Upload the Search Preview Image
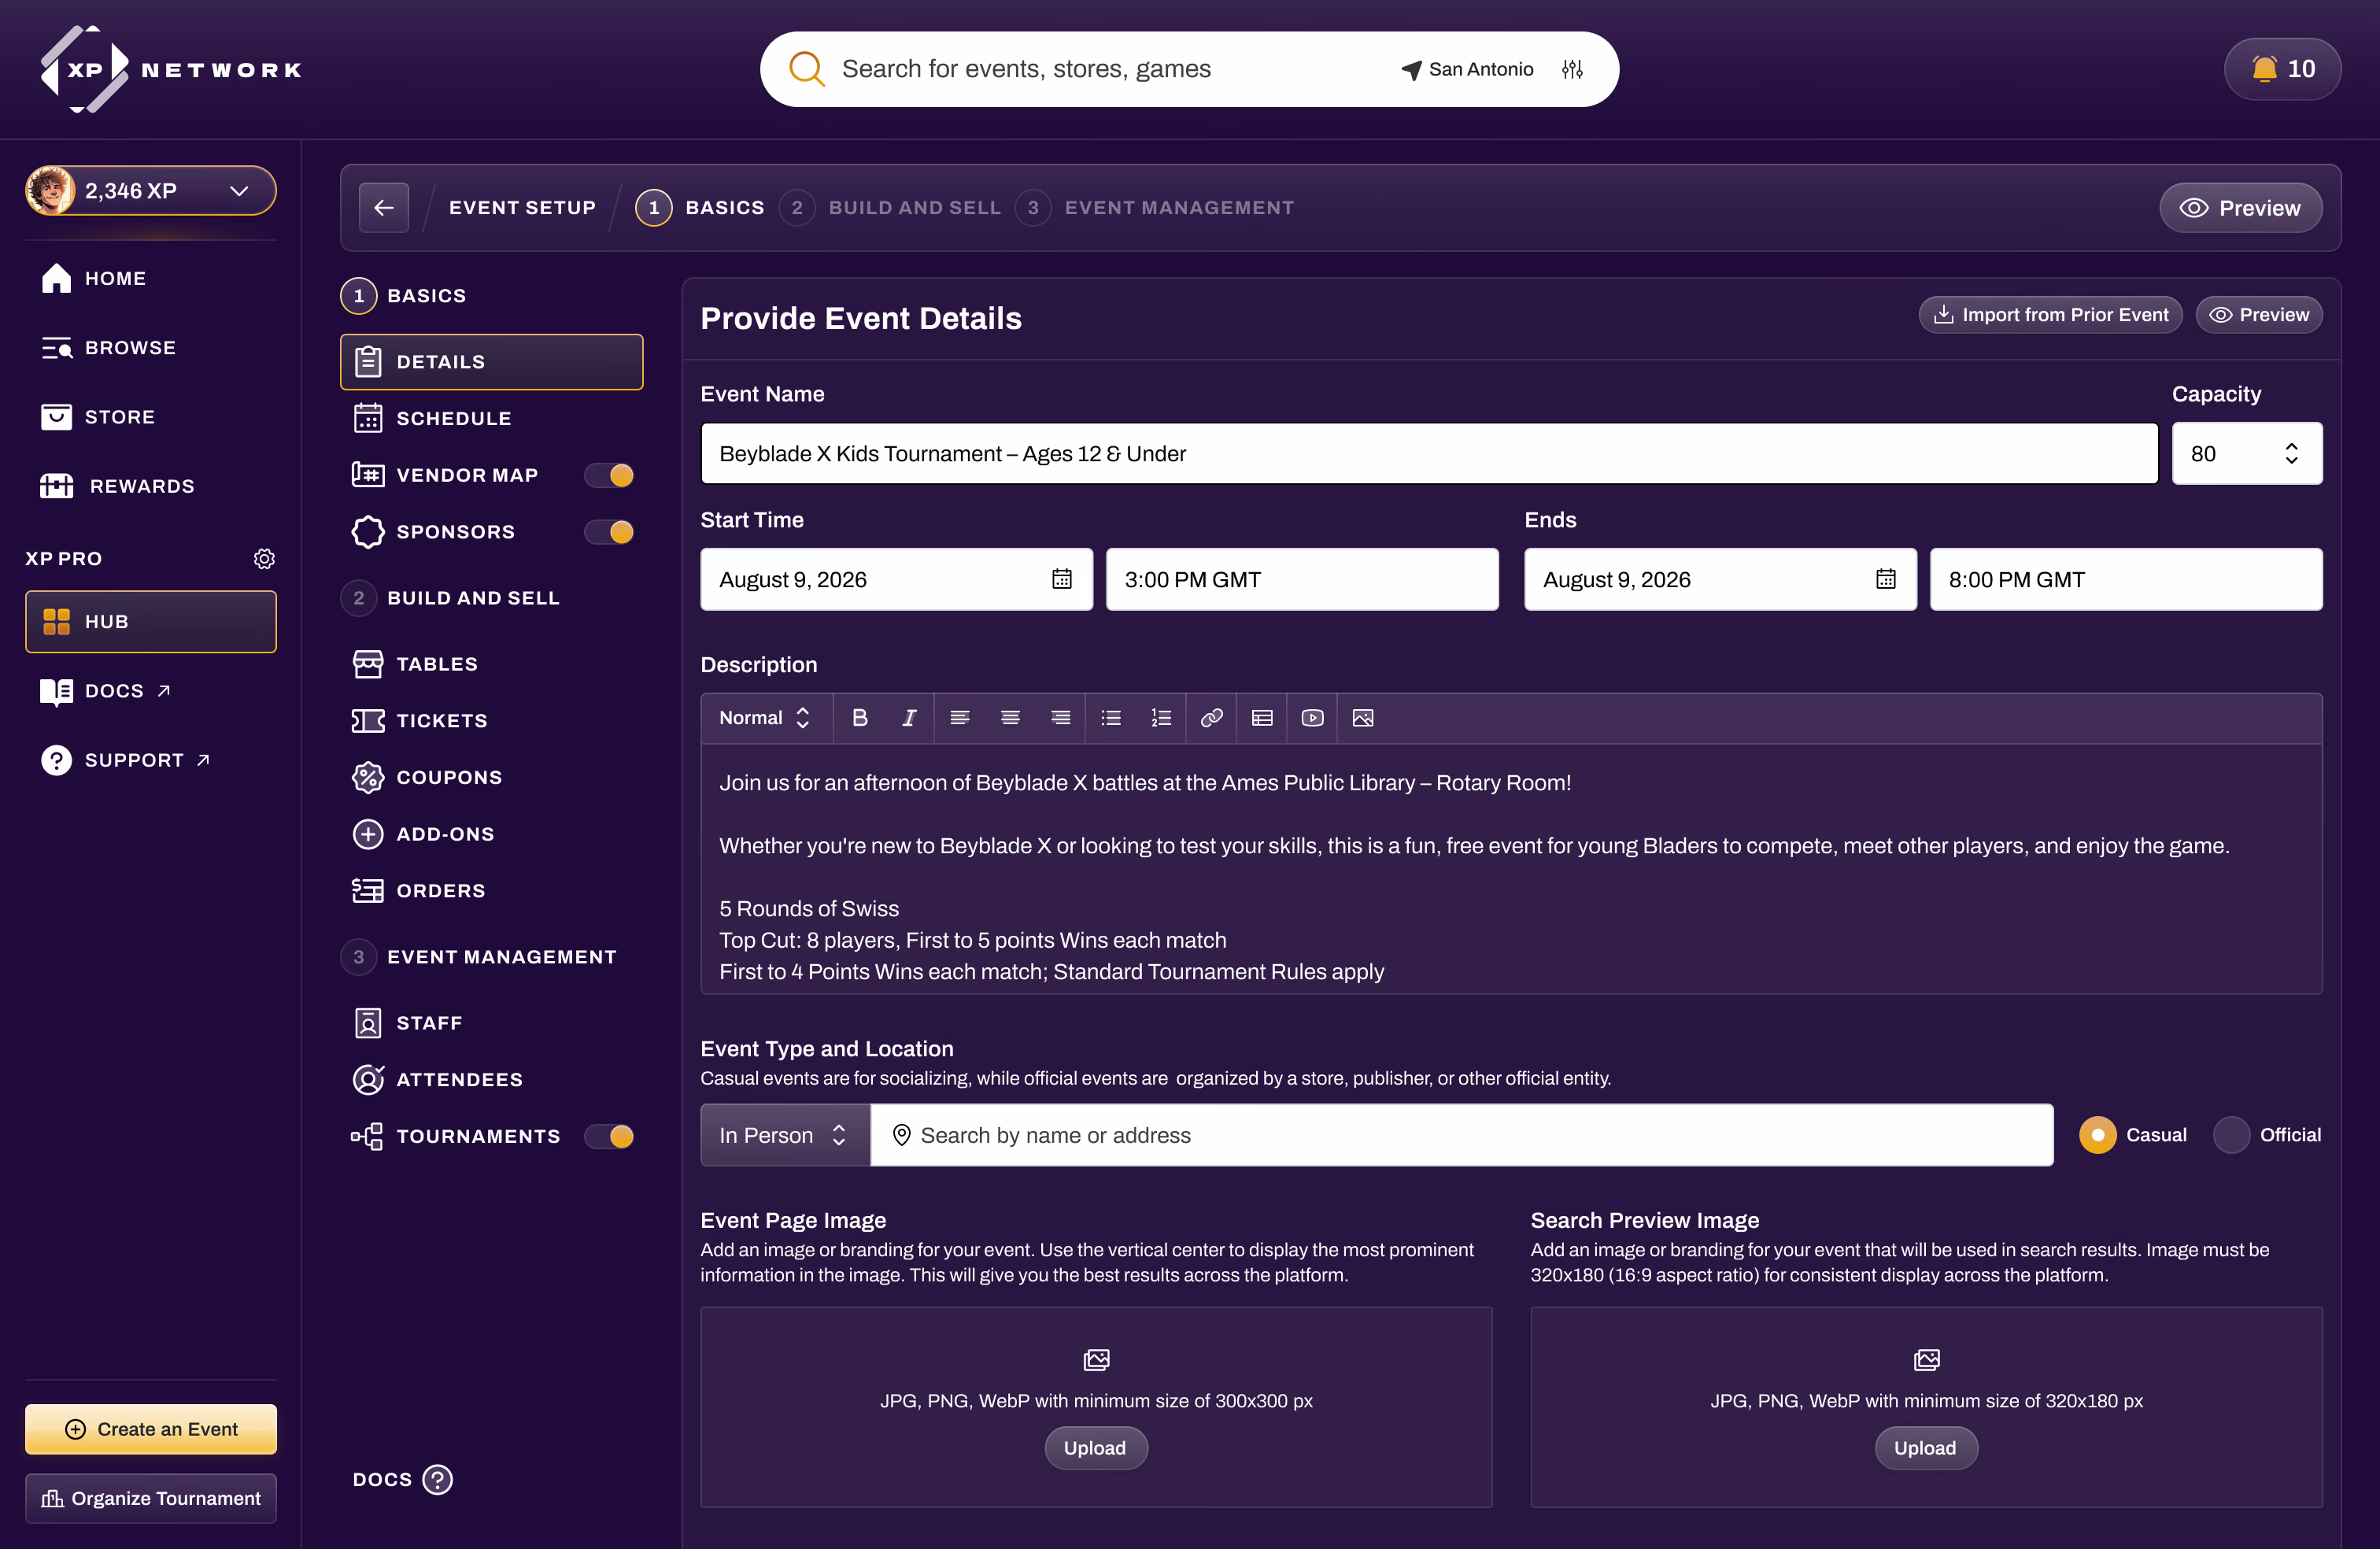This screenshot has height=1549, width=2380. pyautogui.click(x=1926, y=1448)
